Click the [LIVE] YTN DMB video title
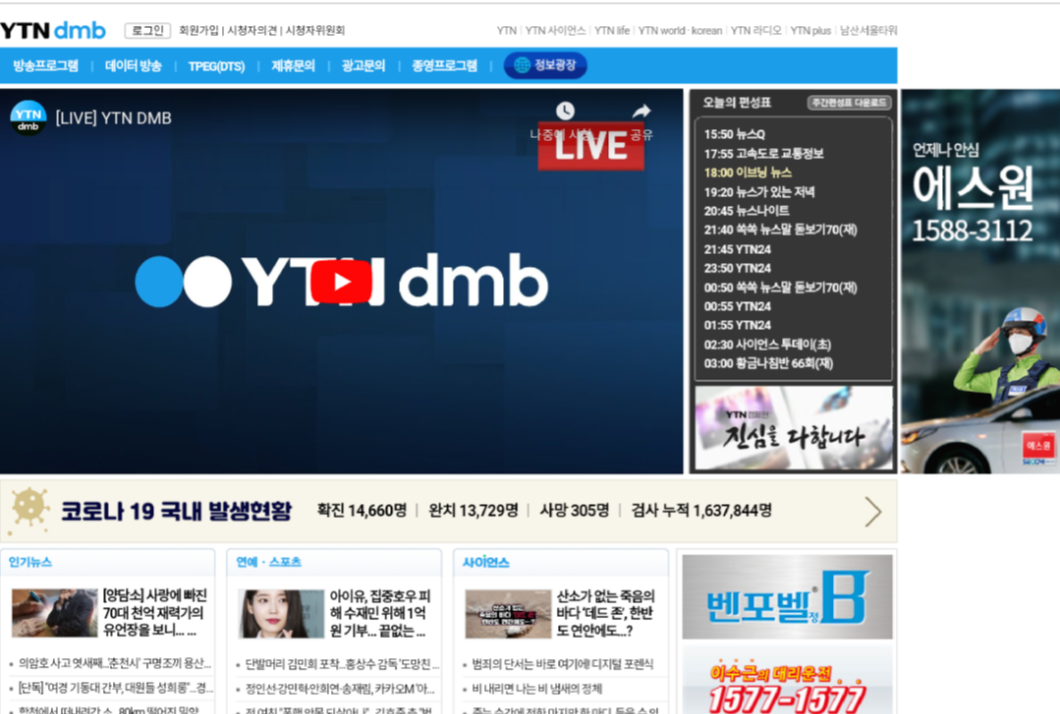Image resolution: width=1060 pixels, height=714 pixels. click(114, 118)
